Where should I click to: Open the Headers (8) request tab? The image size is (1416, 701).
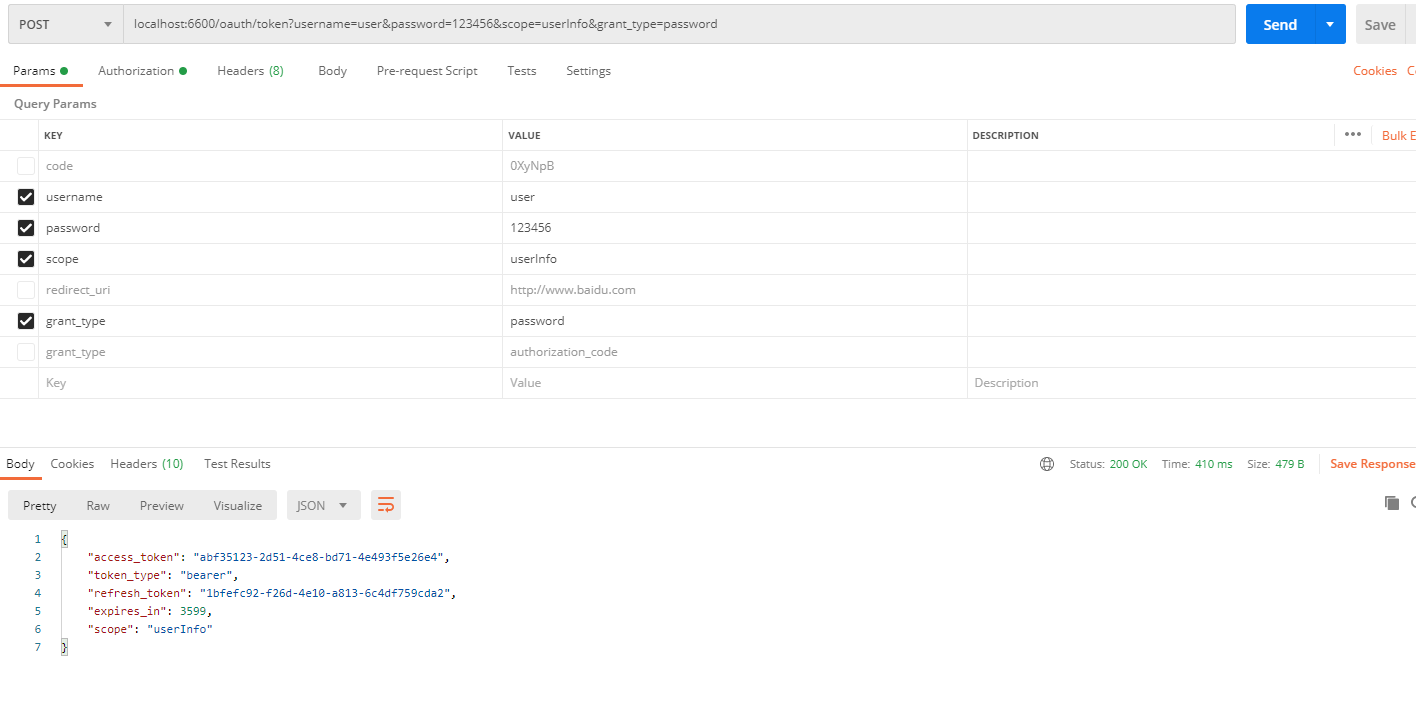tap(250, 71)
